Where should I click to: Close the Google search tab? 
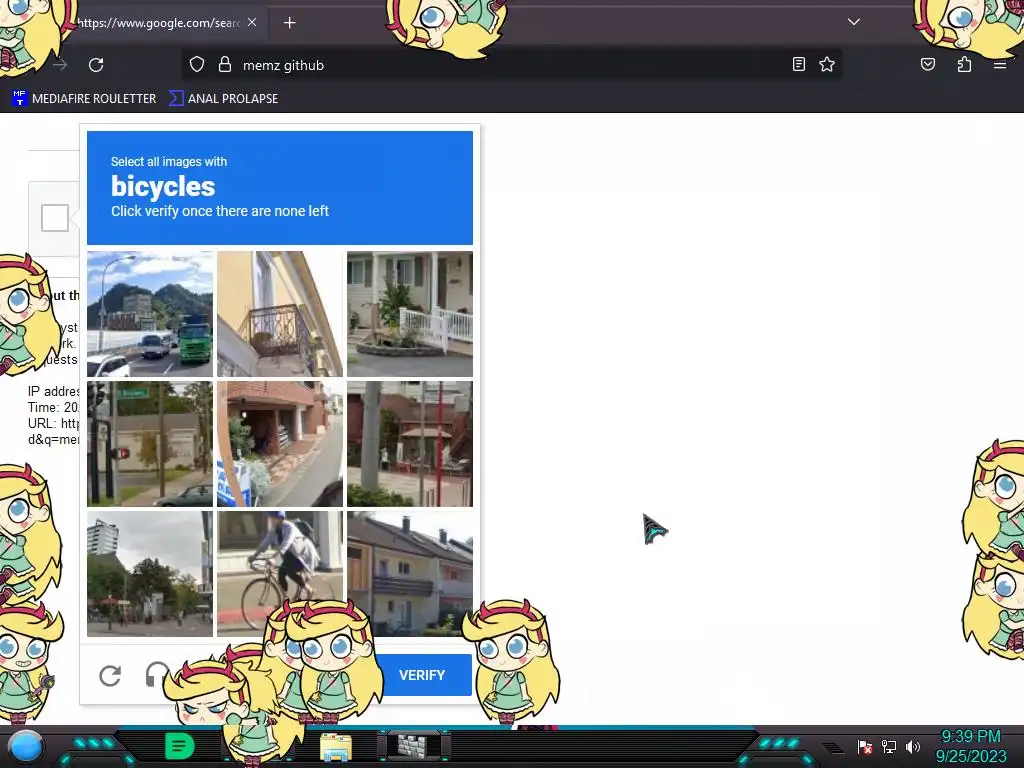(x=252, y=22)
